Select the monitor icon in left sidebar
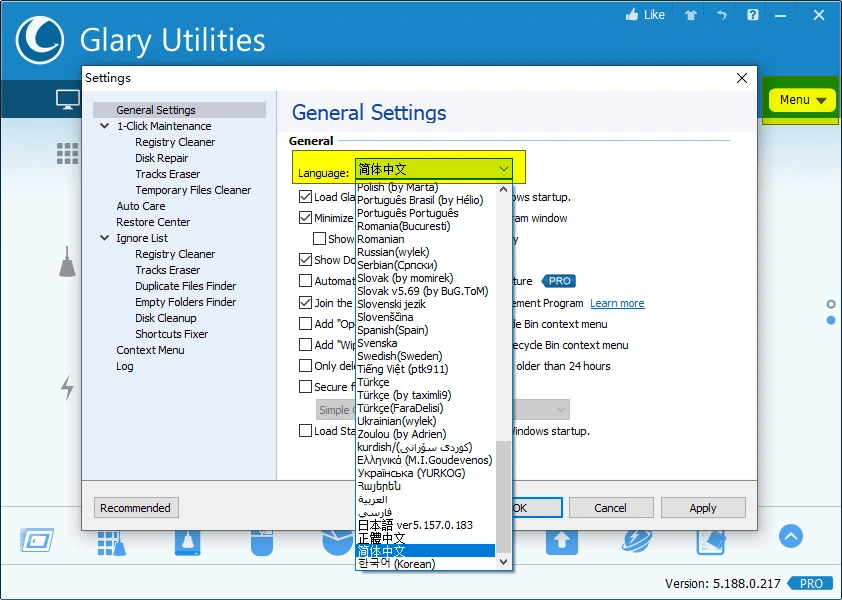This screenshot has width=842, height=600. point(68,99)
